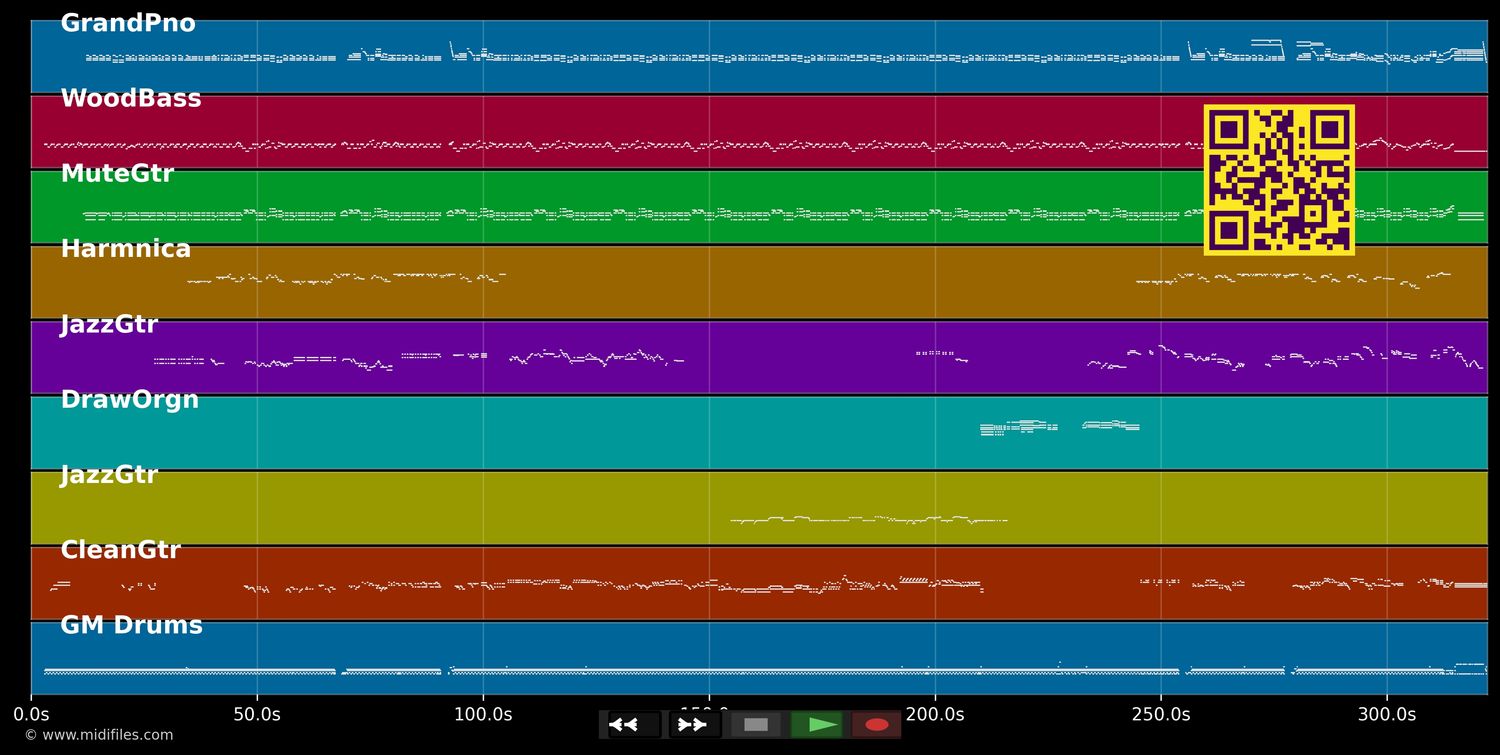Jump playback to the 50.0s marker
The image size is (1500, 755).
[258, 714]
